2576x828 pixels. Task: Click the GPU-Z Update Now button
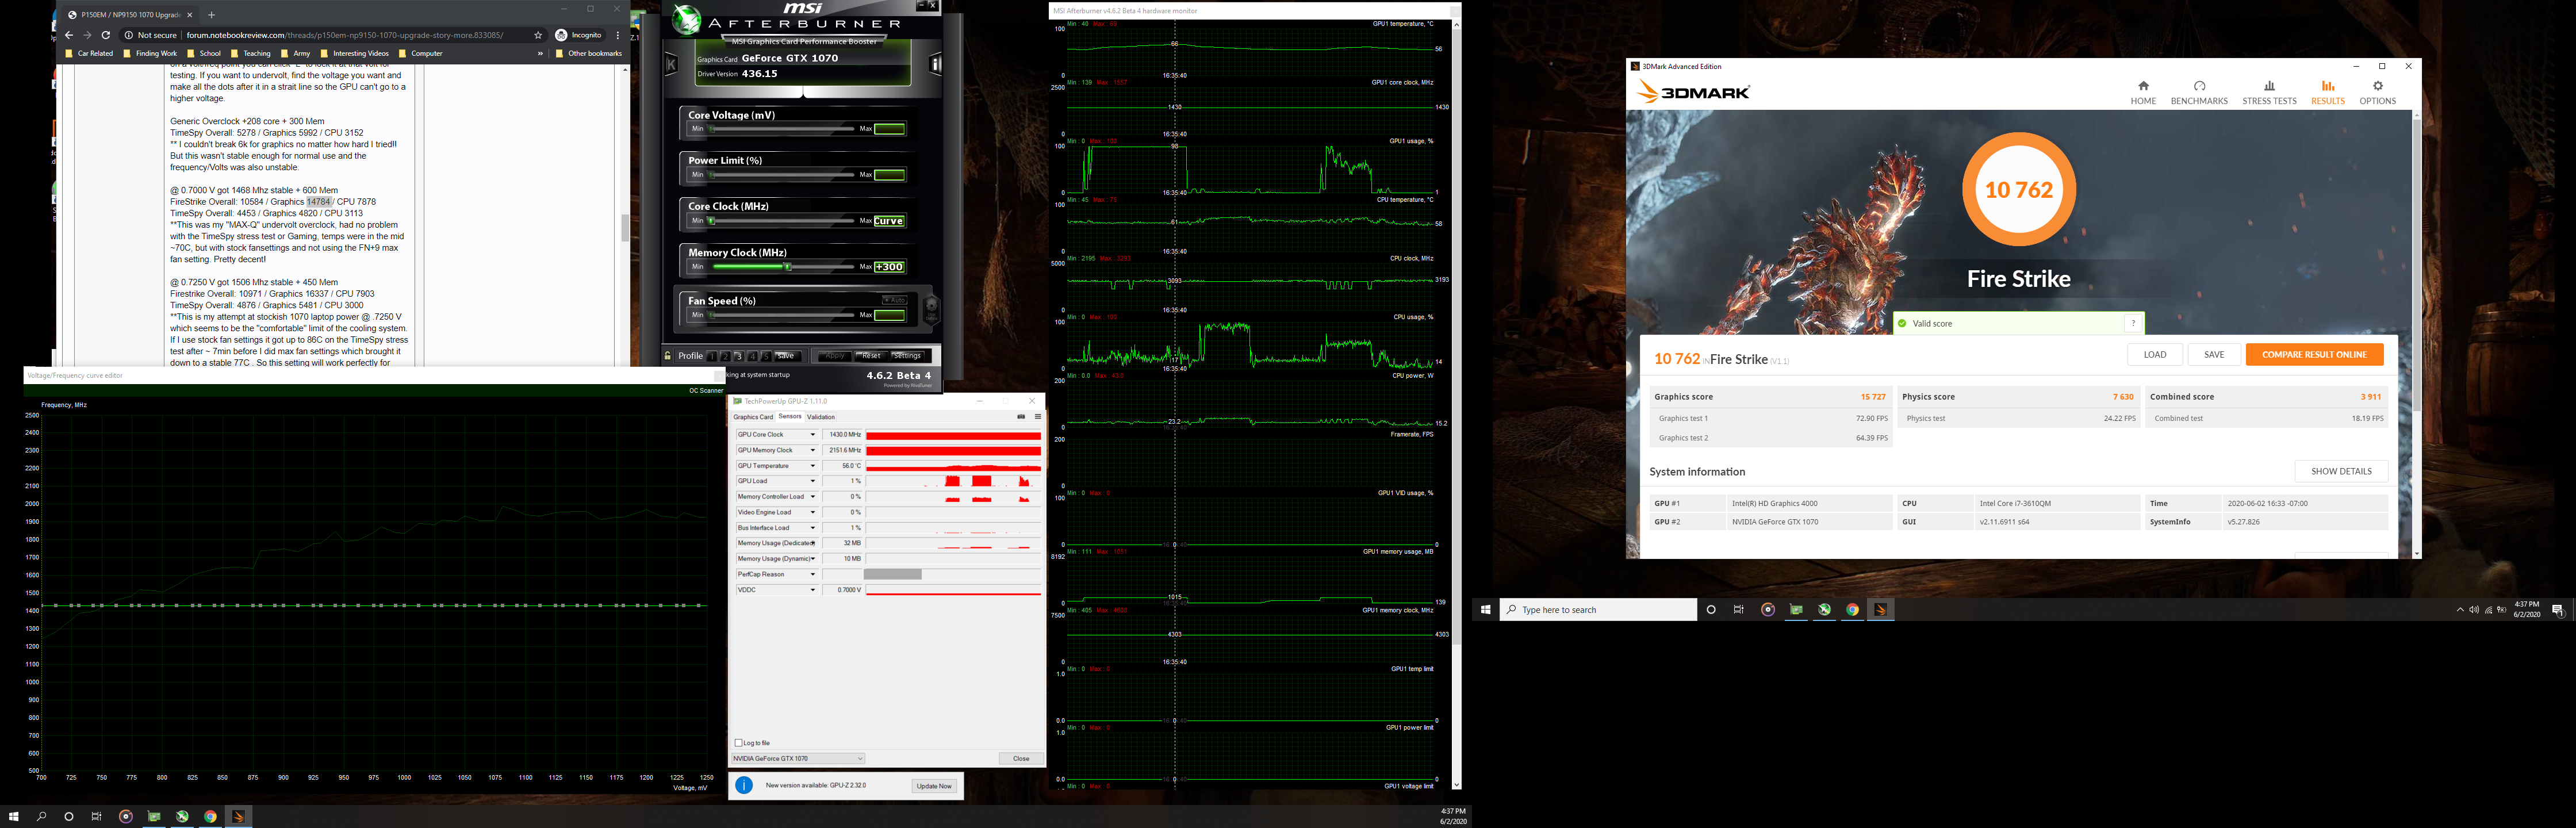[x=934, y=786]
